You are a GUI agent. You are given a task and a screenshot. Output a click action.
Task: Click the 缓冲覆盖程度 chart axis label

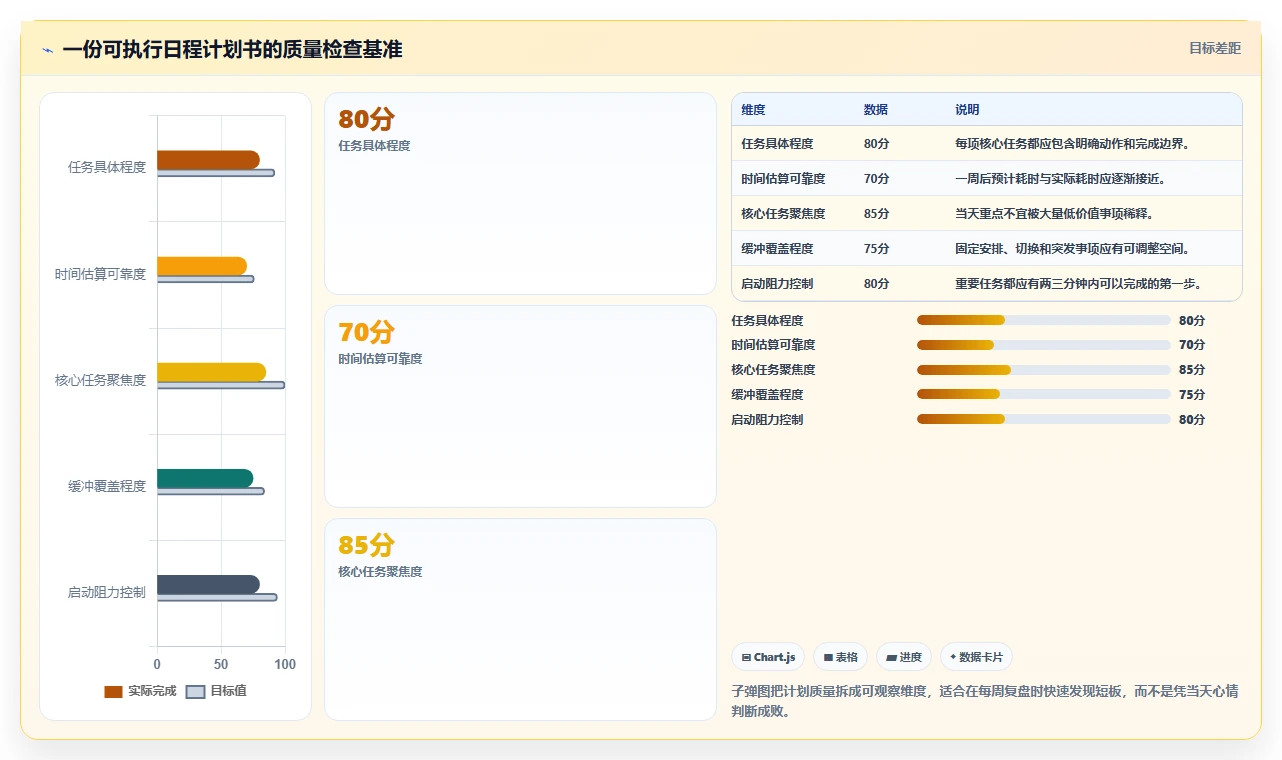coord(107,486)
